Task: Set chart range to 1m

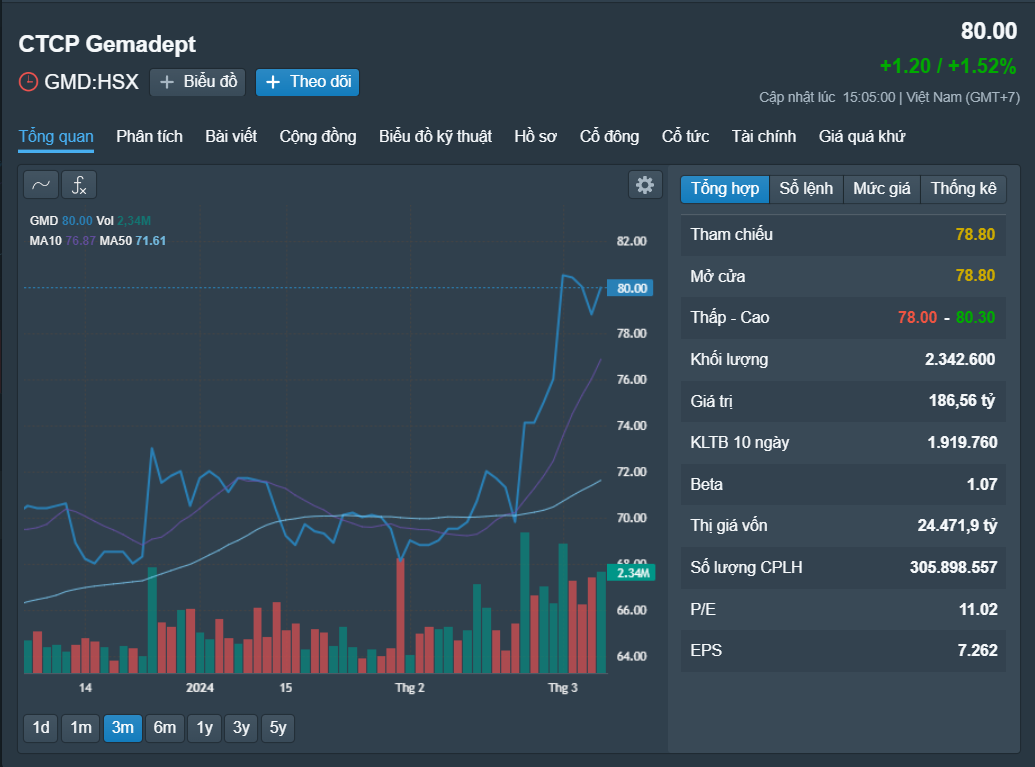Action: tap(81, 728)
